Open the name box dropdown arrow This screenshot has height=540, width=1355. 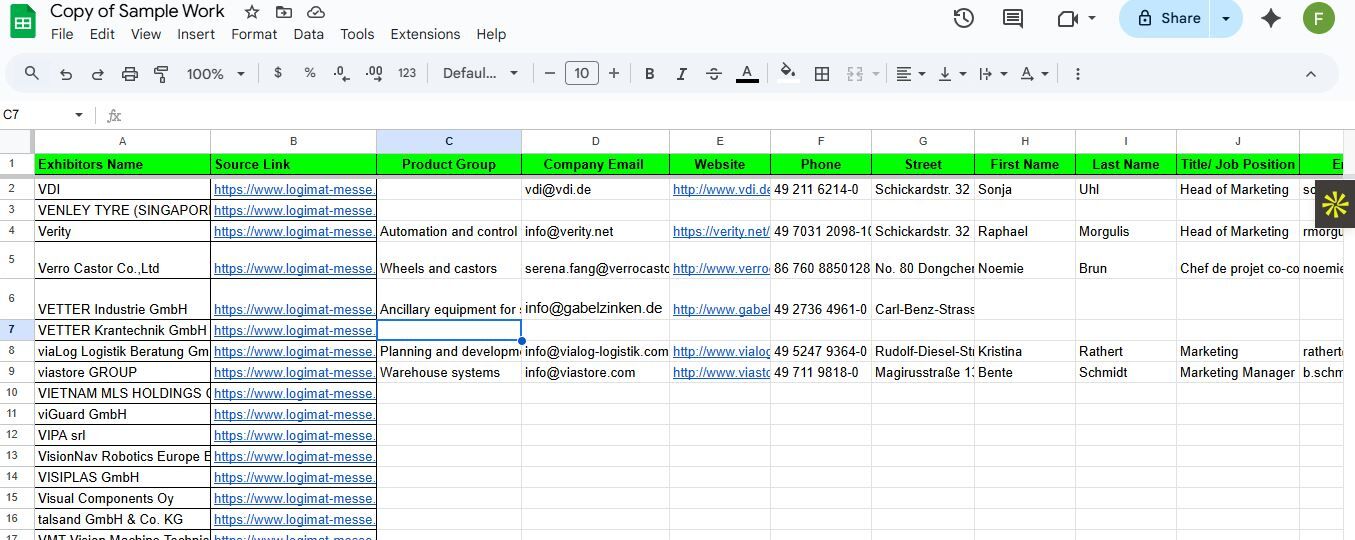[x=79, y=115]
